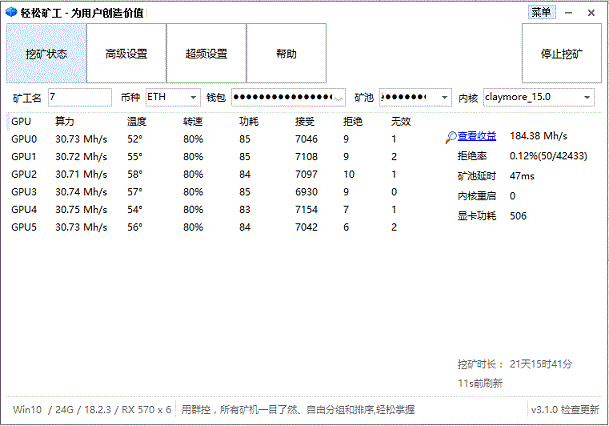
Task: Click the magnifier icon beside 查看收益
Action: click(450, 135)
